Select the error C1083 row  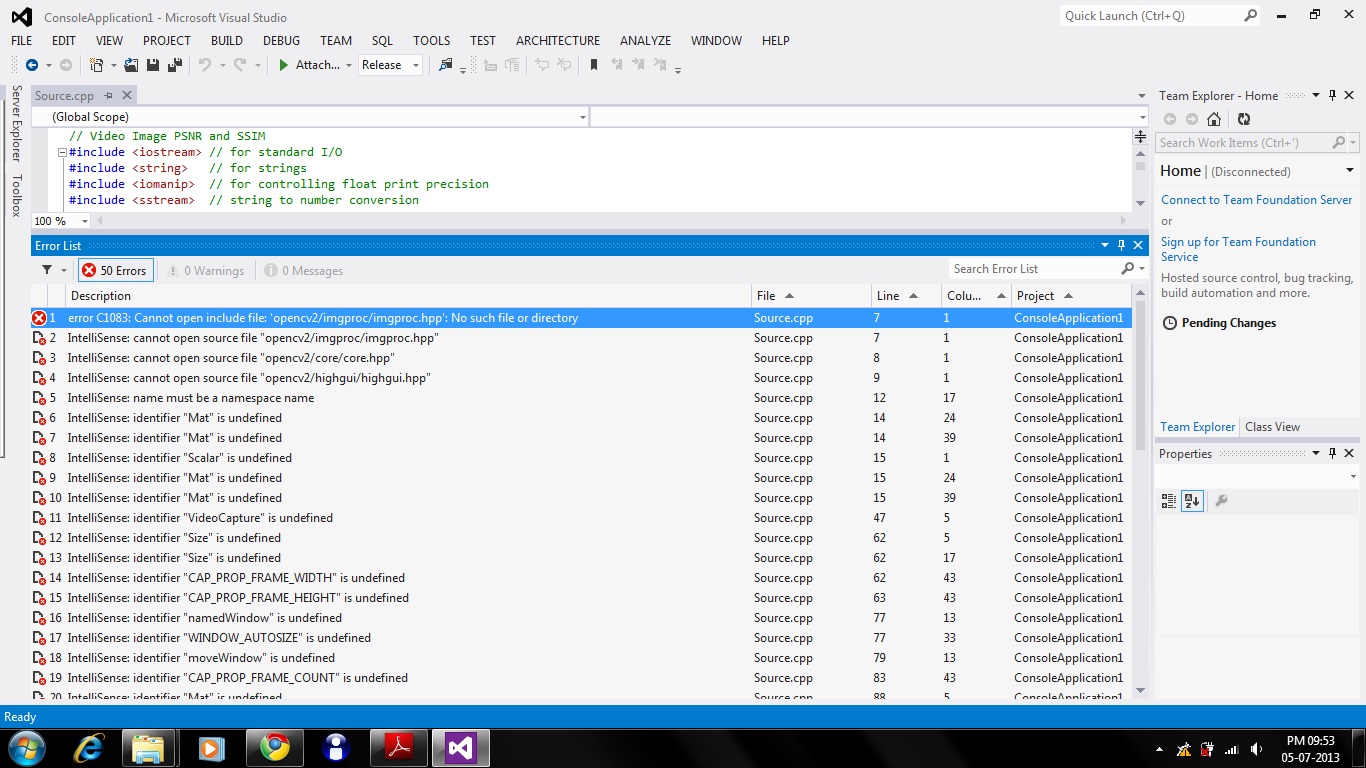click(581, 318)
